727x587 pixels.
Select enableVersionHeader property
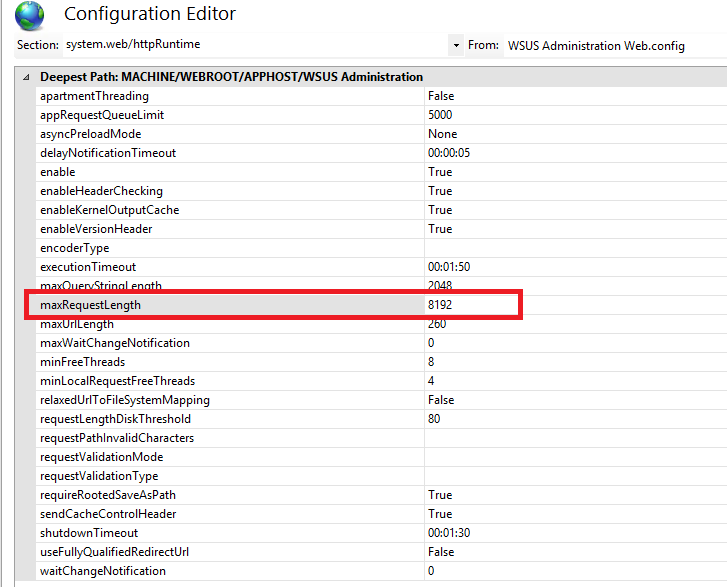coord(96,229)
